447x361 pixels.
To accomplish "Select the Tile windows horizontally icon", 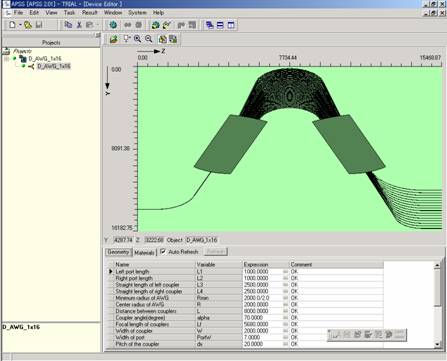I will coord(220,25).
